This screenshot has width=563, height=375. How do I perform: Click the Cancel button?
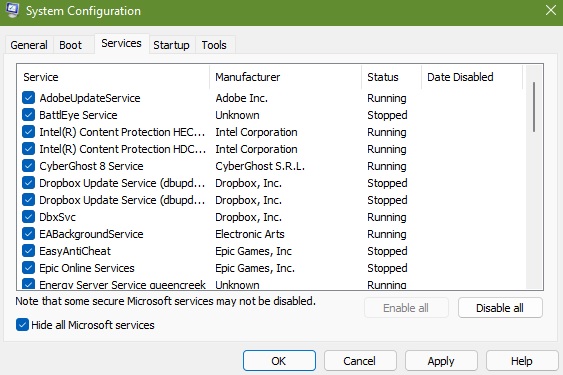360,361
